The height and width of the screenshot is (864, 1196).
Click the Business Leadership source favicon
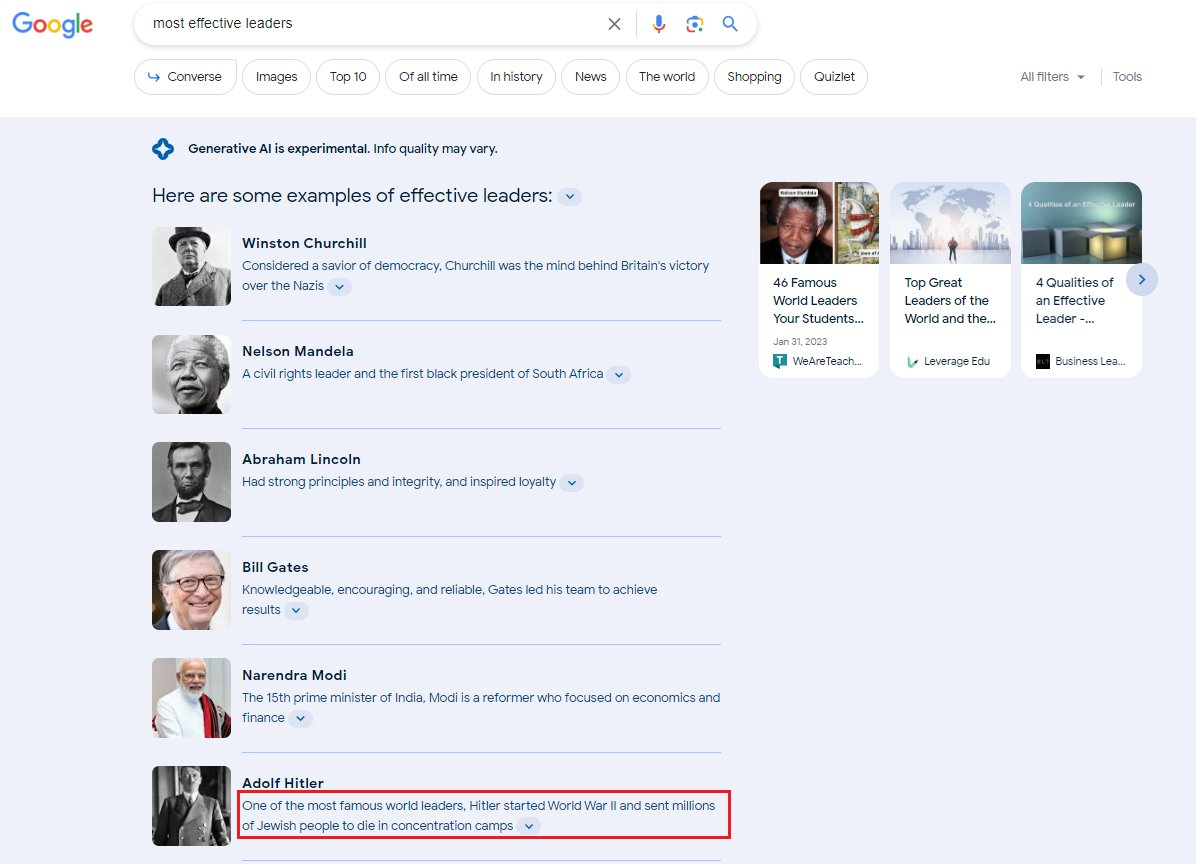click(1043, 361)
